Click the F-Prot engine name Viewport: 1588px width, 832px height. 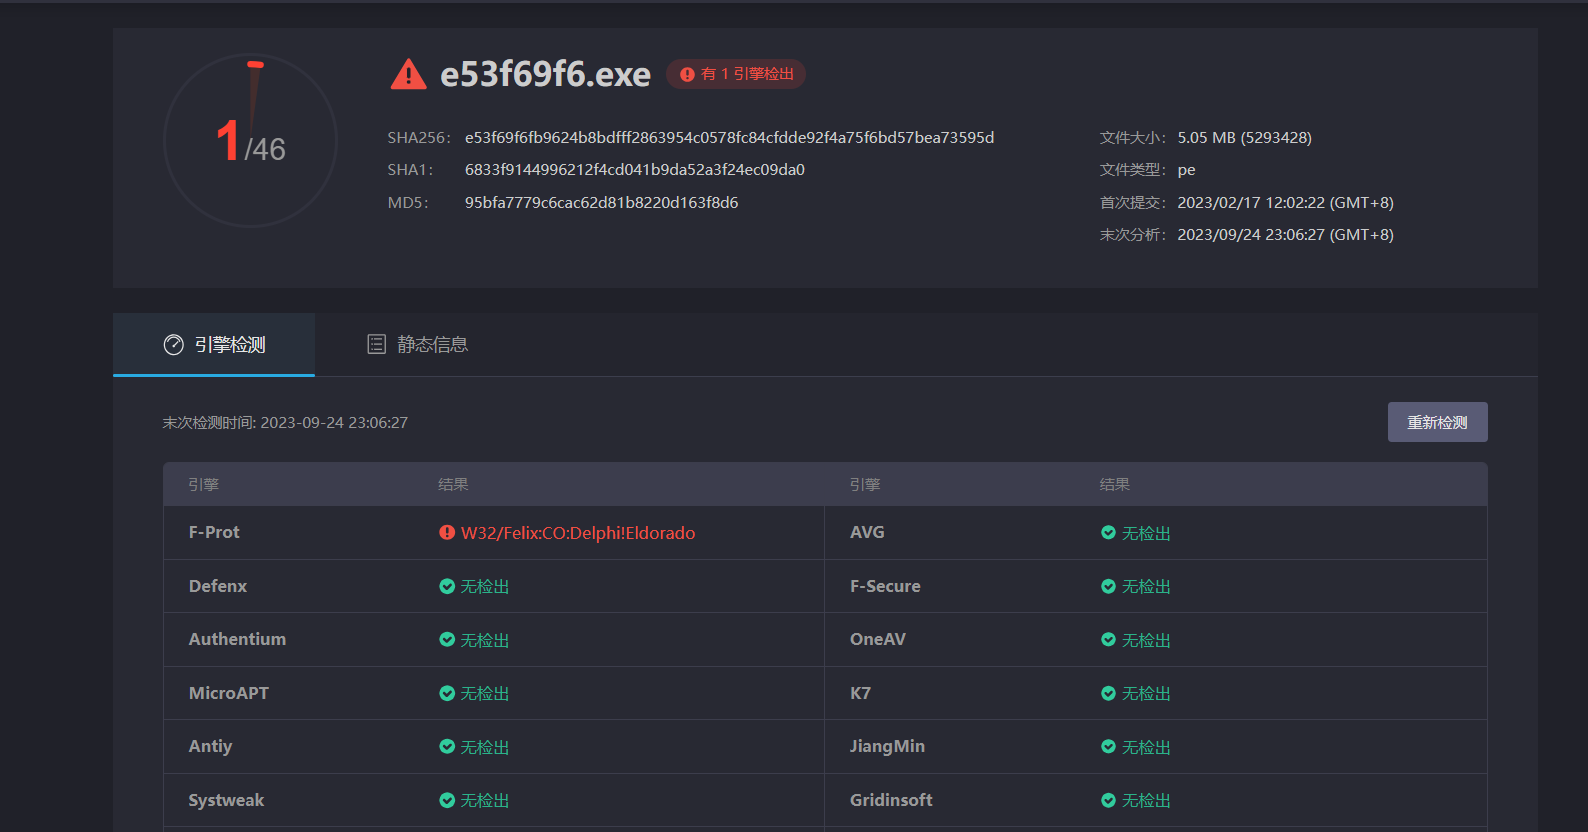[214, 532]
